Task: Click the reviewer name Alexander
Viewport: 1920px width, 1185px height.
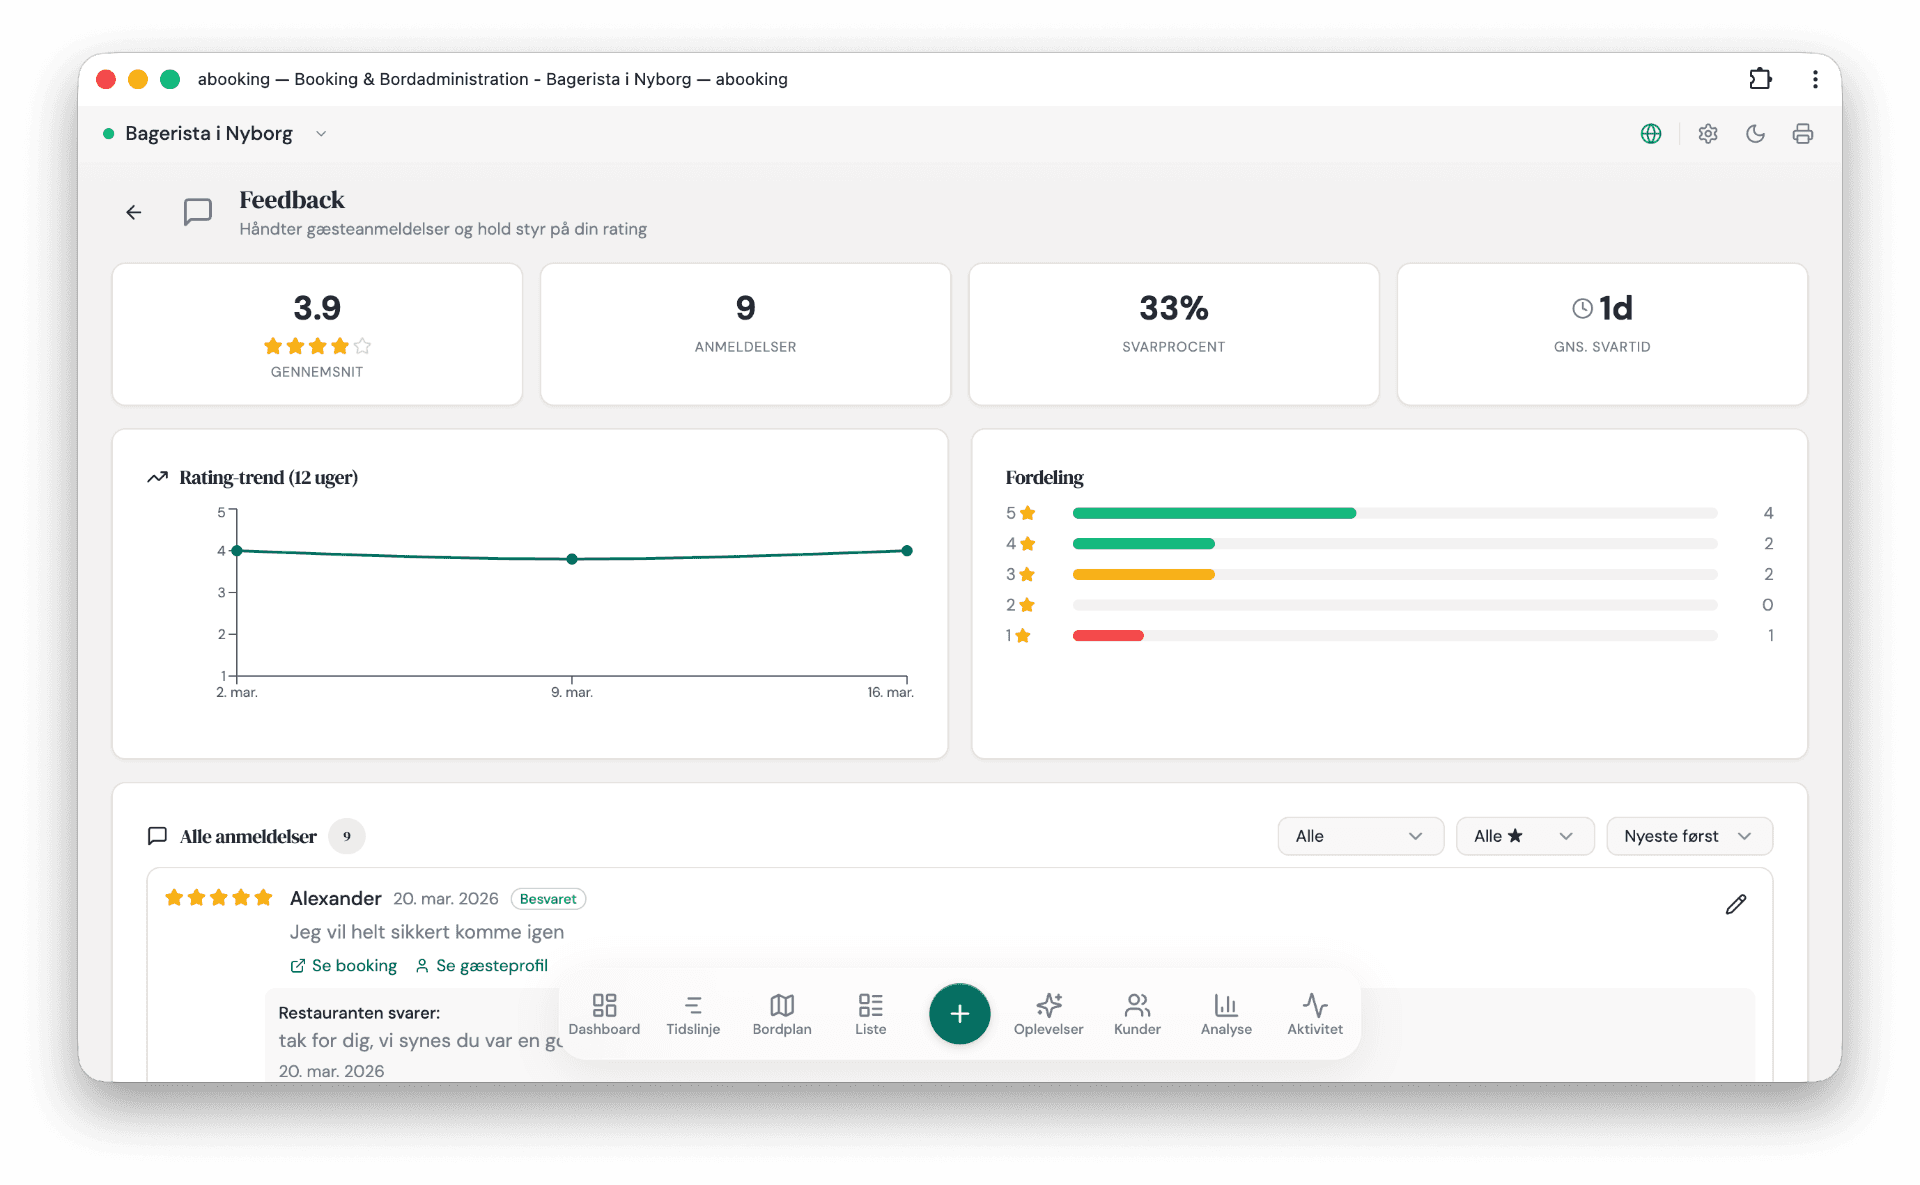Action: click(x=336, y=898)
